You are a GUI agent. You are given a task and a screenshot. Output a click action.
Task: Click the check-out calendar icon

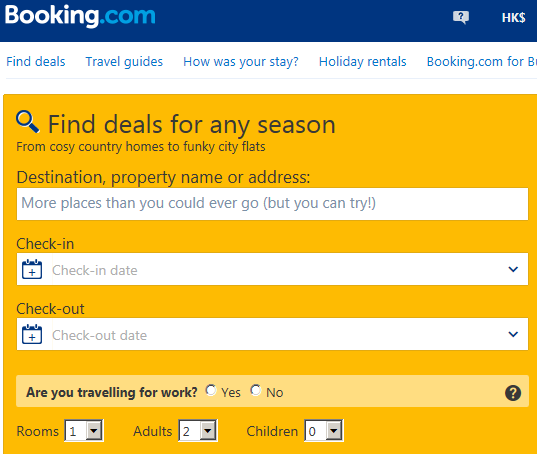(x=32, y=334)
